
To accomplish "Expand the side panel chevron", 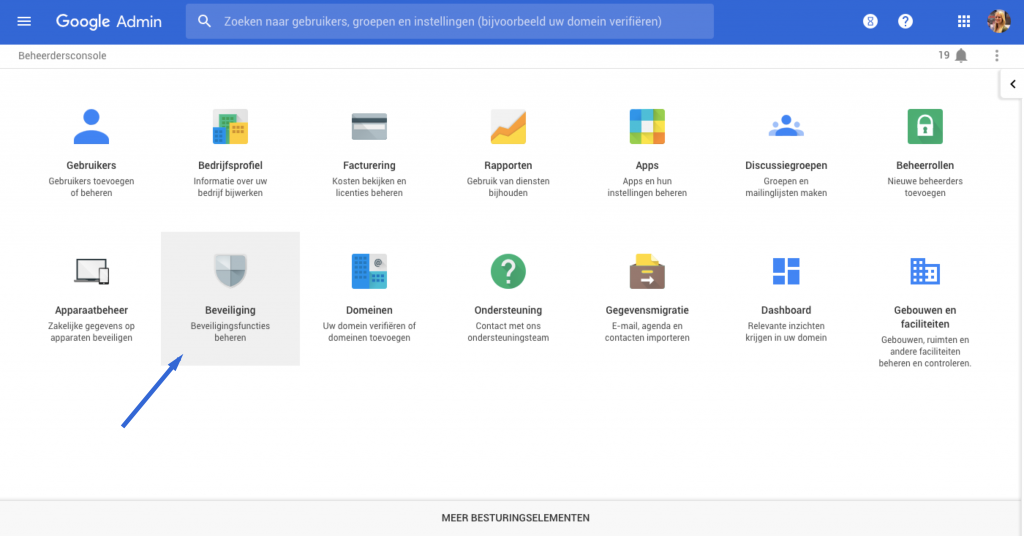I will [x=1012, y=84].
